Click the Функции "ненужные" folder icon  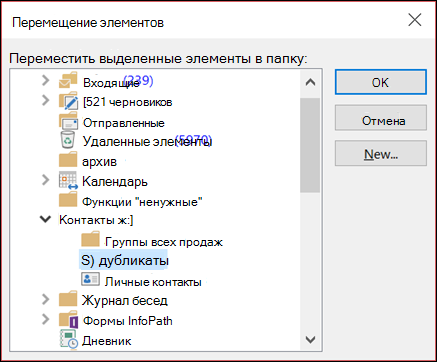[68, 200]
